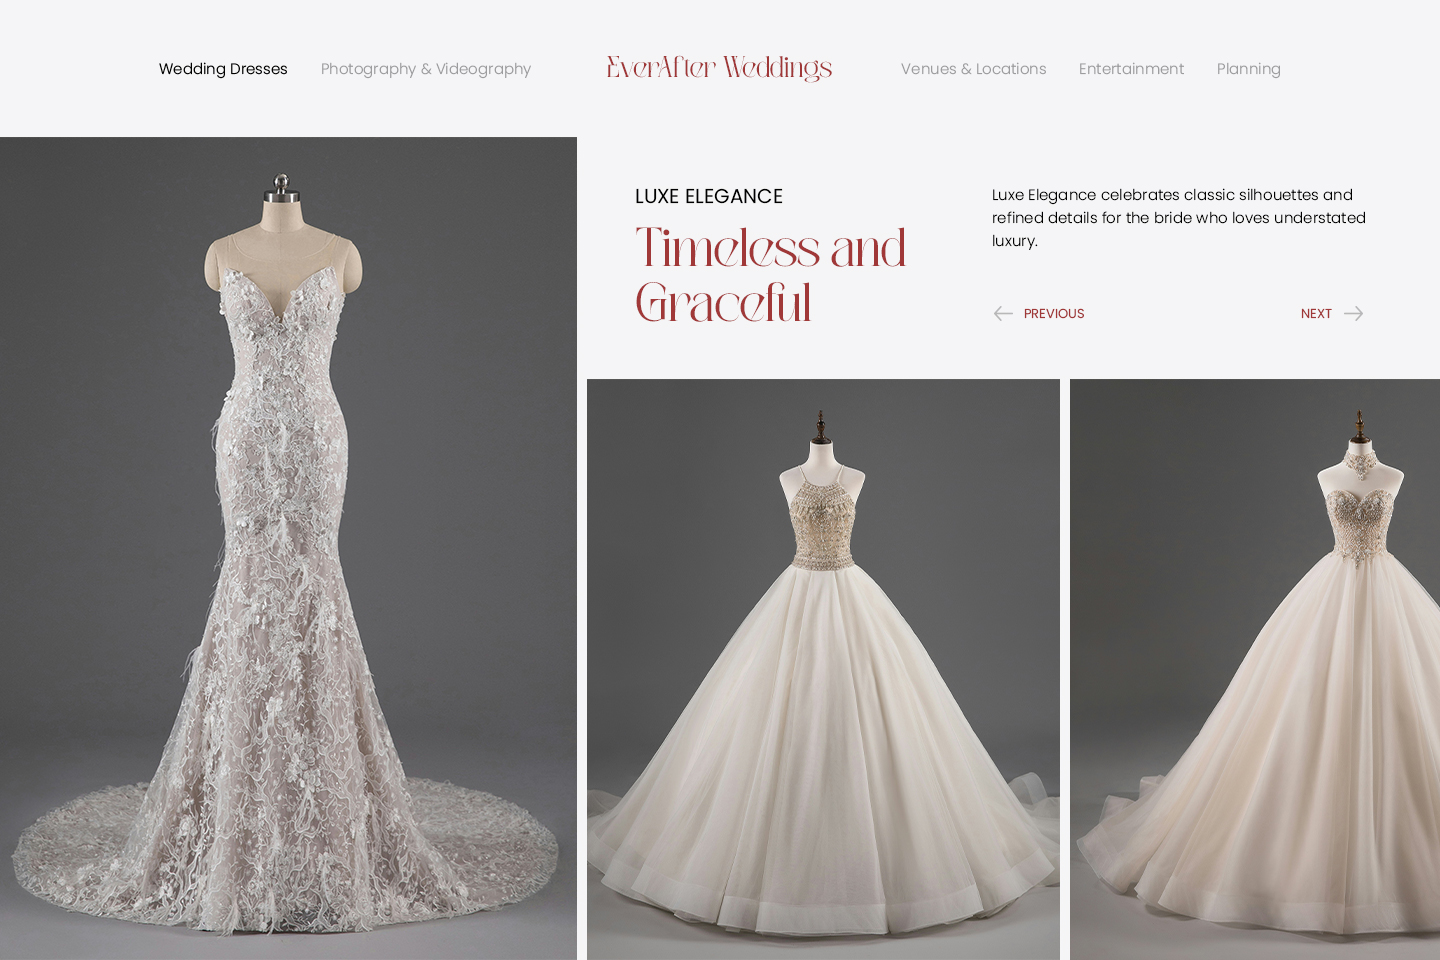Select the EverAfter Weddings logo
The height and width of the screenshot is (960, 1440).
[x=719, y=67]
